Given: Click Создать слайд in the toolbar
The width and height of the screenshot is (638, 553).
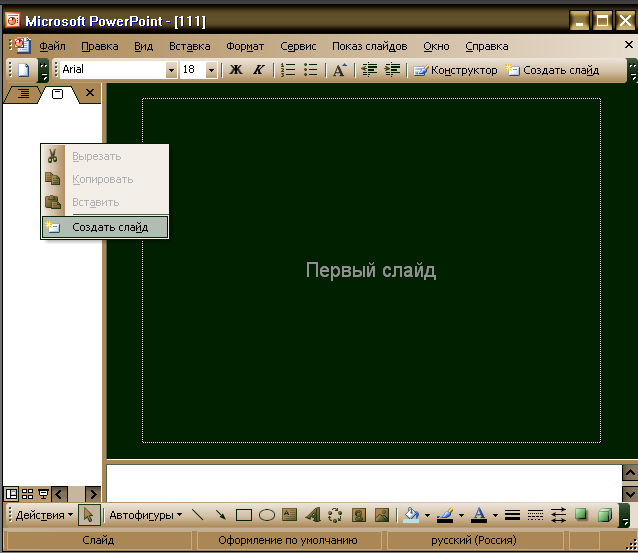Looking at the screenshot, I should pos(553,70).
